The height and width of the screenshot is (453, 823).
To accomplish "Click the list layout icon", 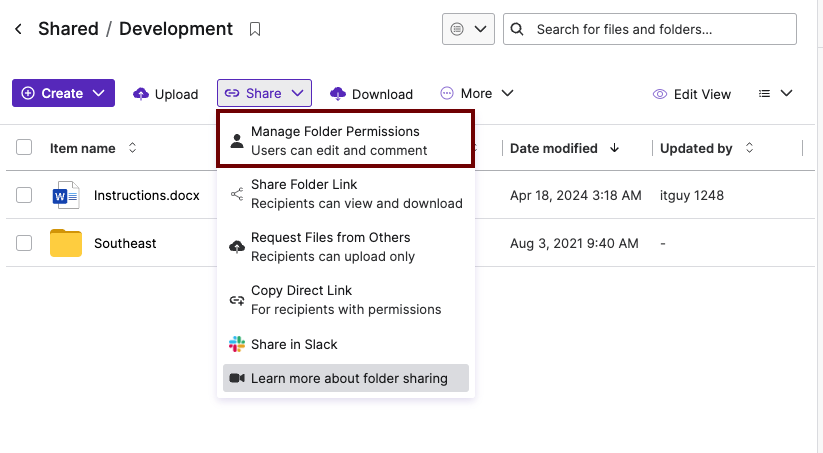I will [765, 93].
